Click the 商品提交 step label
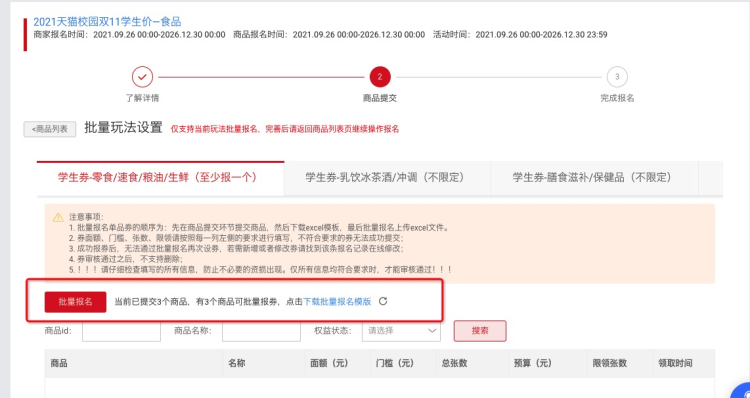This screenshot has width=750, height=398. [x=380, y=99]
